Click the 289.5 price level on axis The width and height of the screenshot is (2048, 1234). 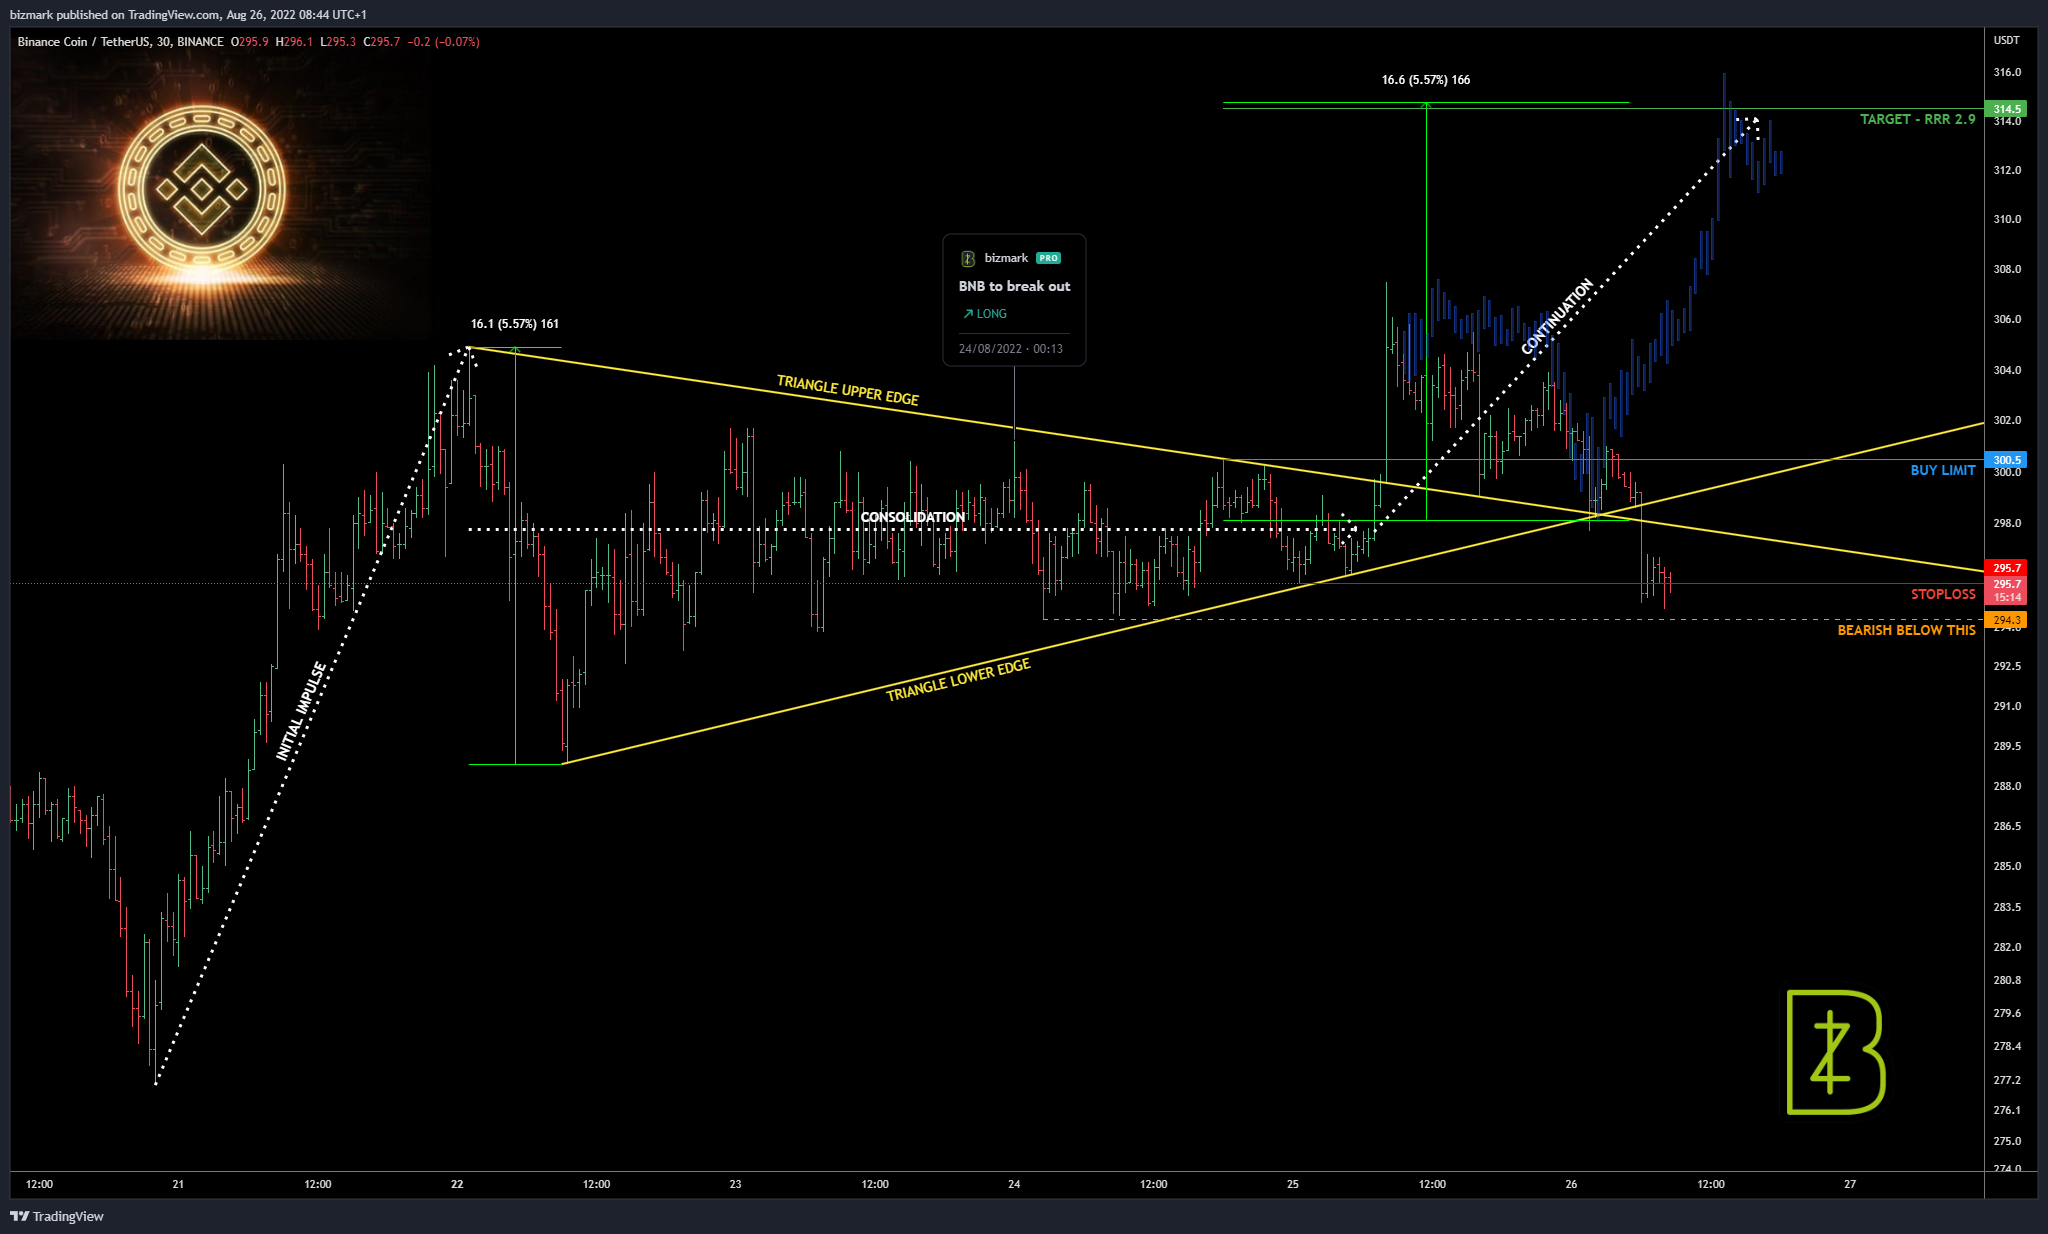click(x=2007, y=746)
